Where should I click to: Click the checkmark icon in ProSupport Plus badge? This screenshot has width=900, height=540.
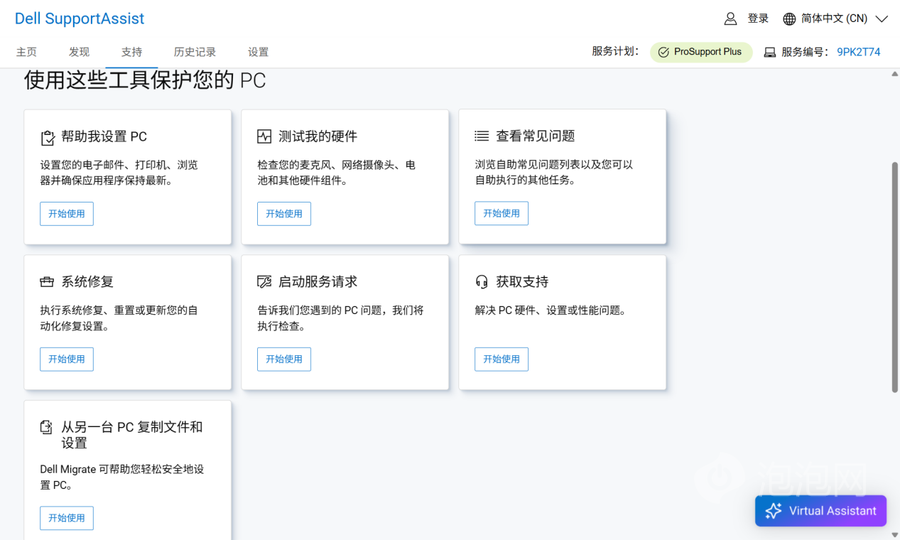click(x=664, y=52)
